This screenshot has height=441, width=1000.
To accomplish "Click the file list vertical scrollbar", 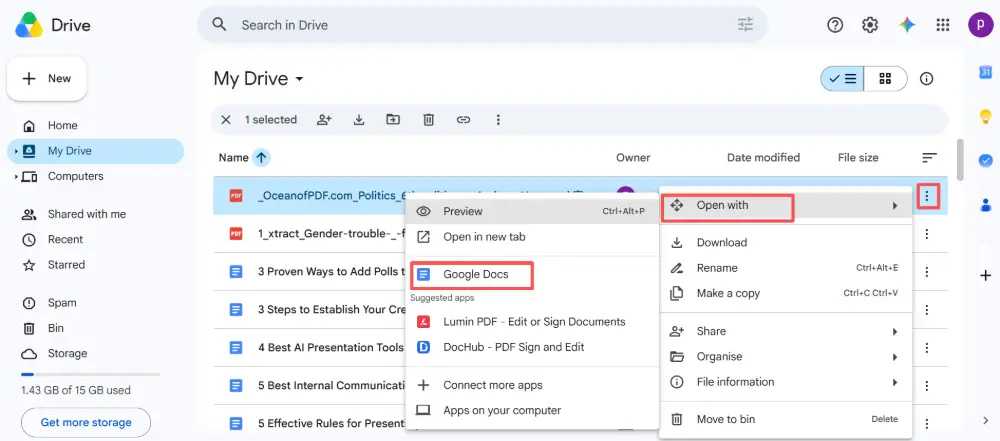I will click(x=960, y=160).
